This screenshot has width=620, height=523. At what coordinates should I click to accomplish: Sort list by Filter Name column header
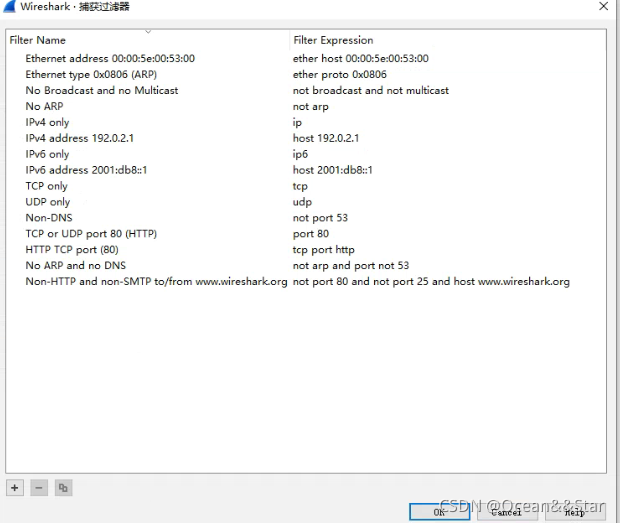(148, 40)
